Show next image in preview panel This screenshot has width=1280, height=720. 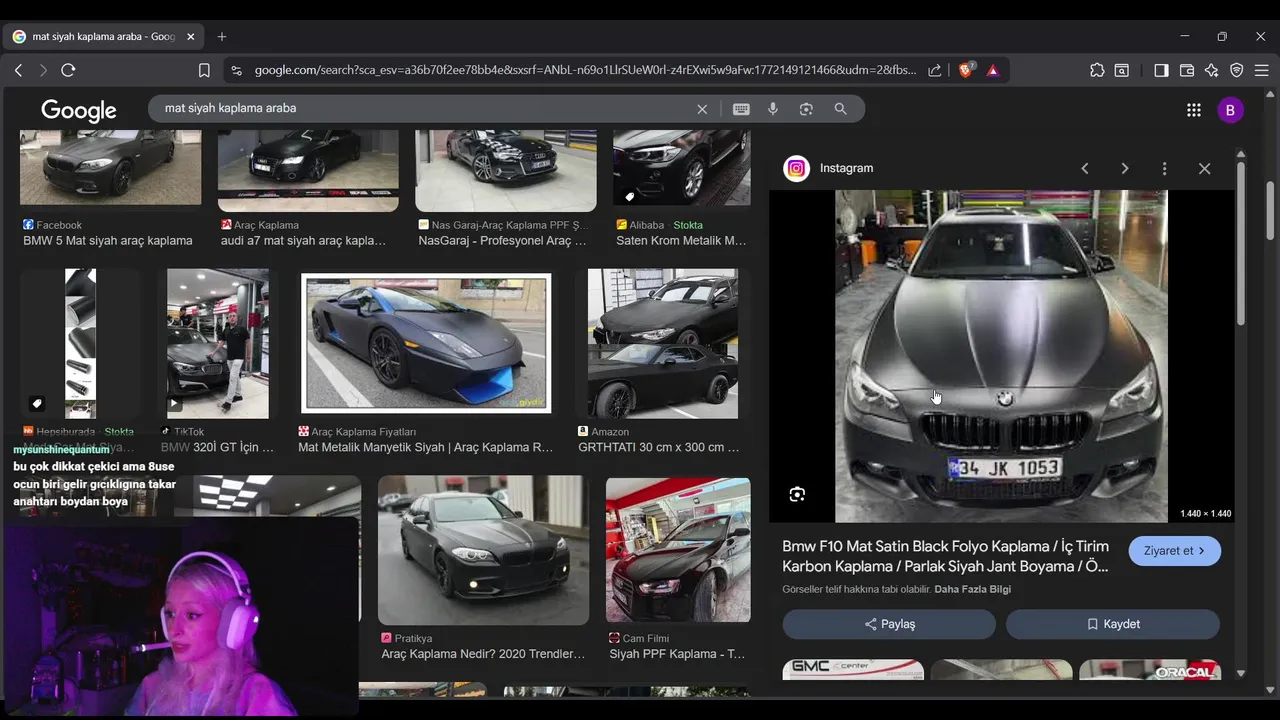click(1125, 168)
